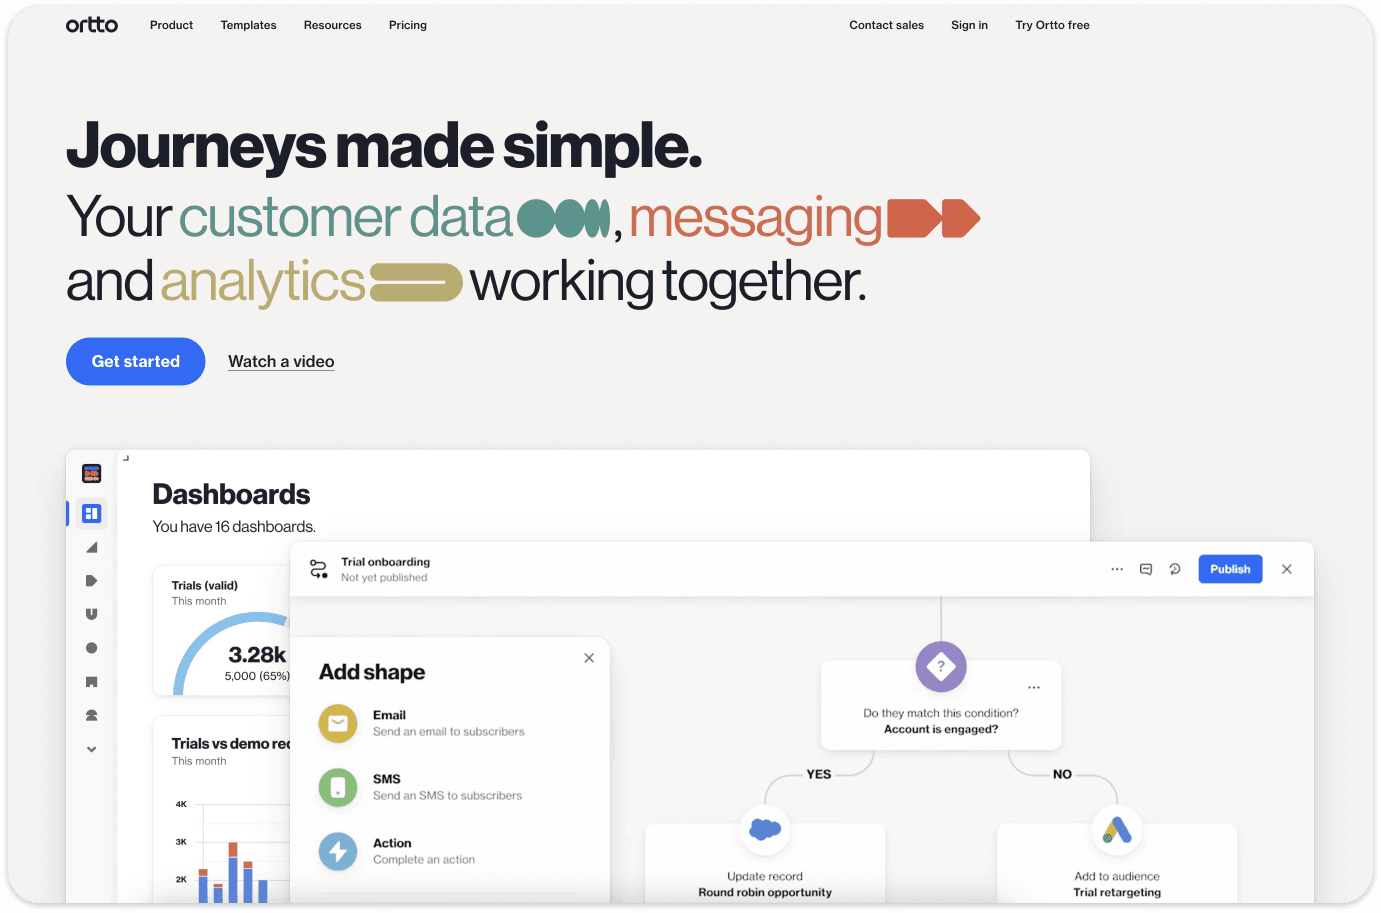
Task: Click the 'Trial onboarding' journey title
Action: point(385,562)
